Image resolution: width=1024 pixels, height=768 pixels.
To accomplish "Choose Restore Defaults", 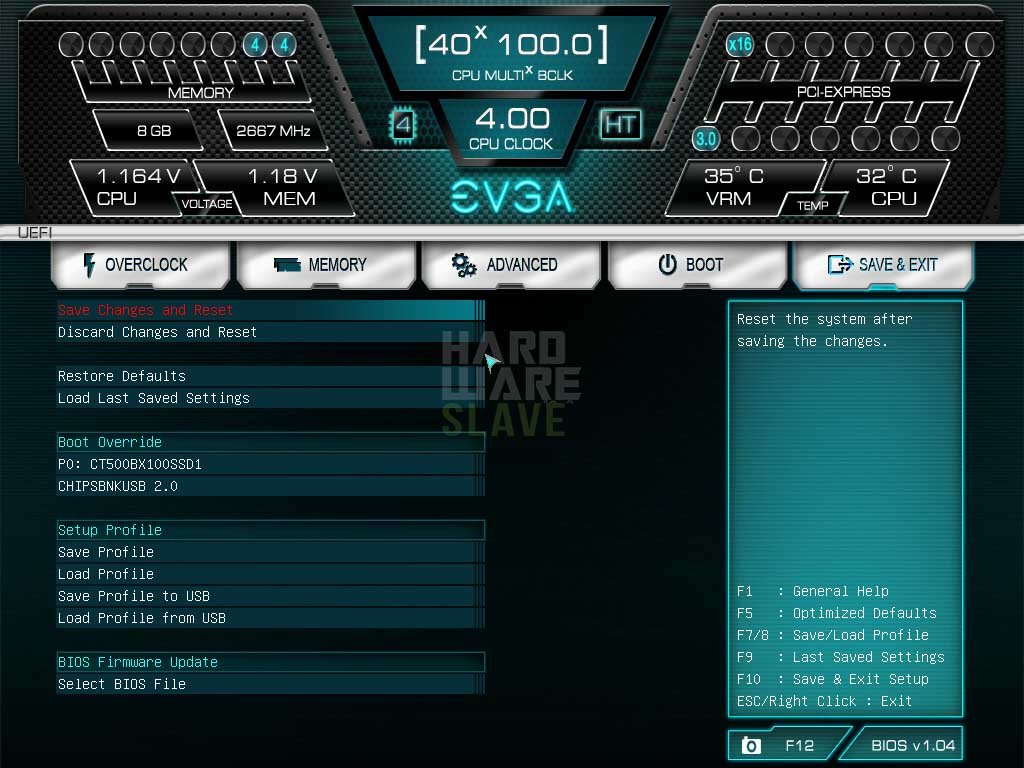I will click(x=270, y=376).
